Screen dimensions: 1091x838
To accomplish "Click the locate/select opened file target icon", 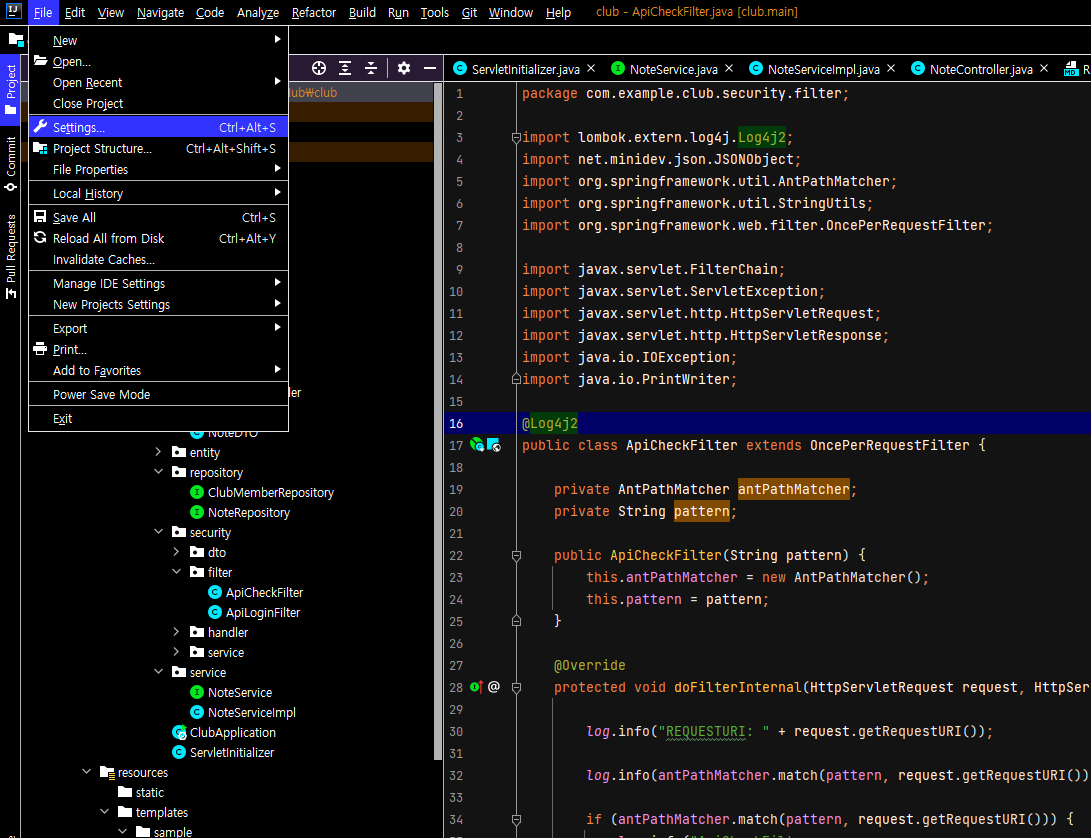I will (319, 68).
